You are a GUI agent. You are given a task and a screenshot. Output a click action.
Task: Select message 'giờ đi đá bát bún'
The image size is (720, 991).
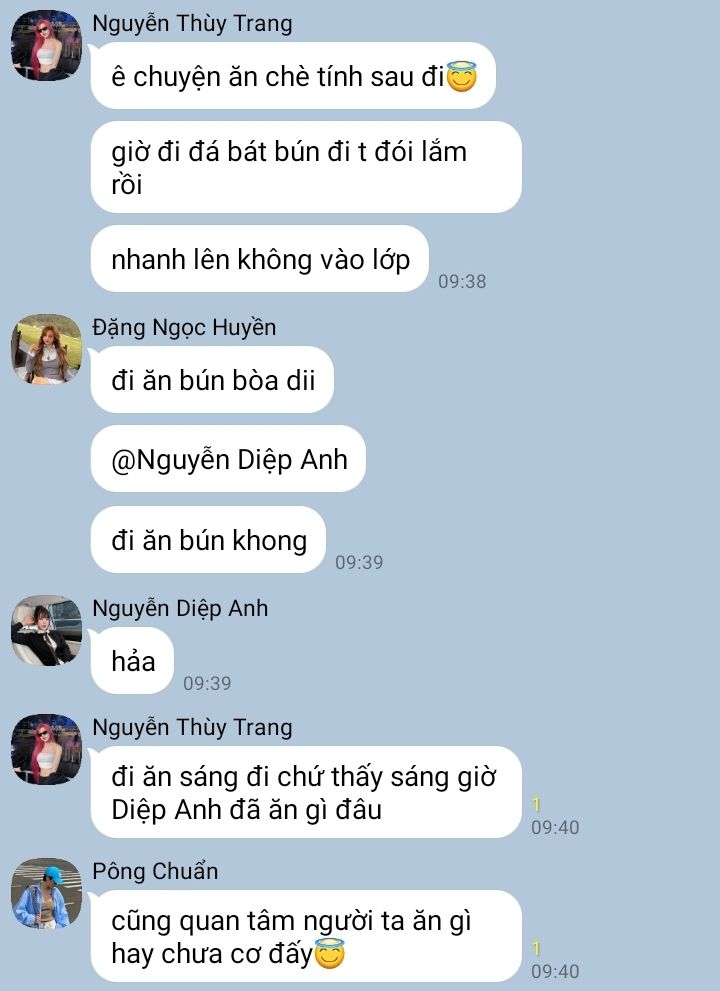point(306,167)
